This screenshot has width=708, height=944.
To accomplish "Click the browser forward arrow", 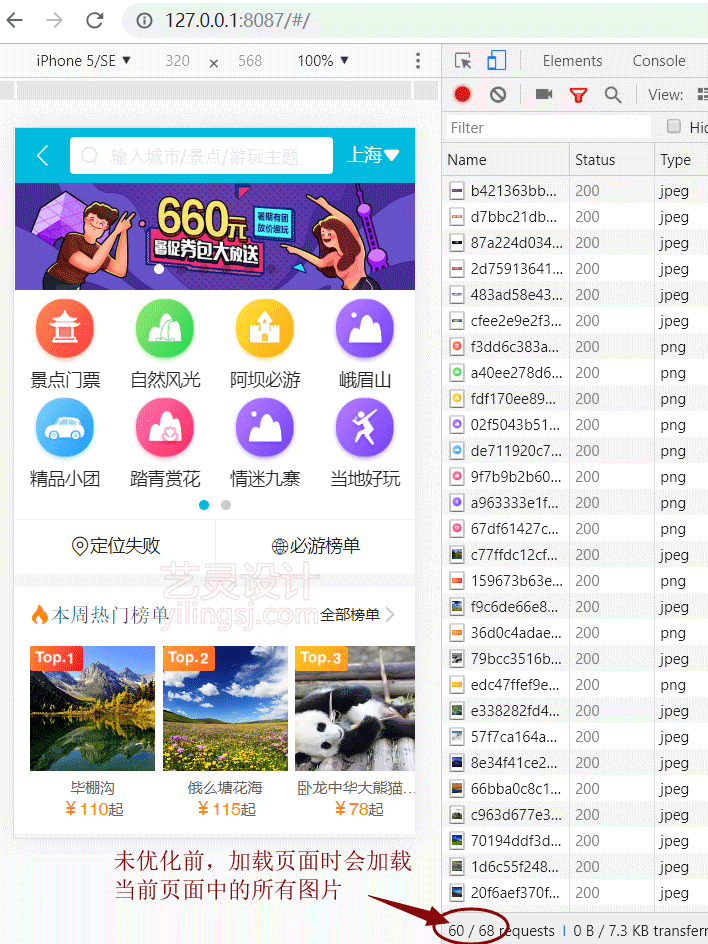I will point(55,20).
